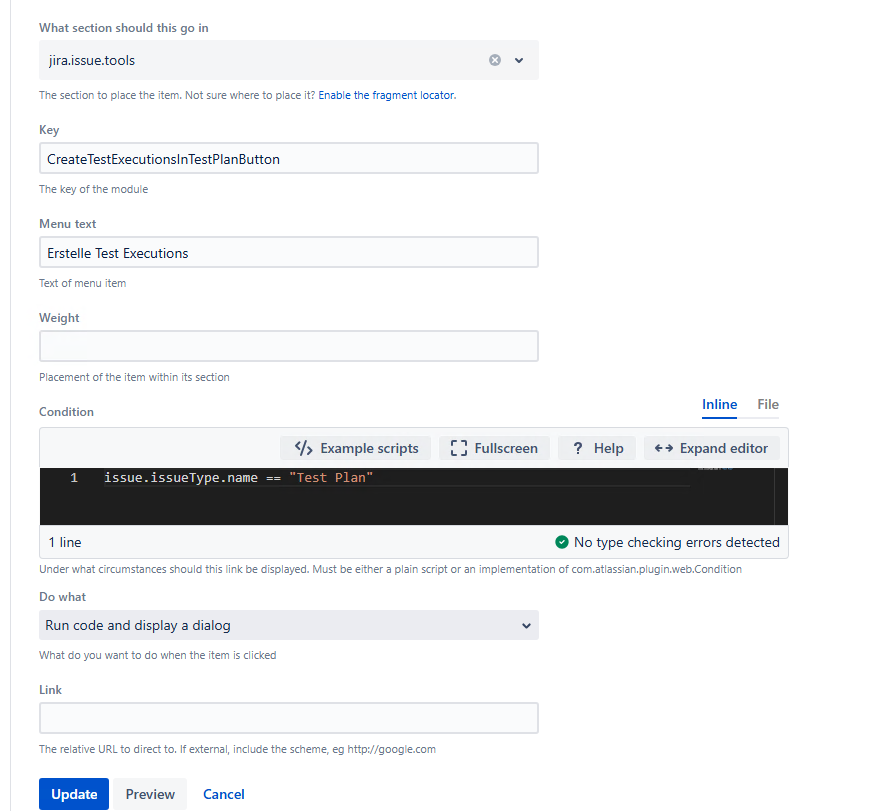This screenshot has width=893, height=811.
Task: Click the "Text of menu item" hint
Action: [x=83, y=283]
